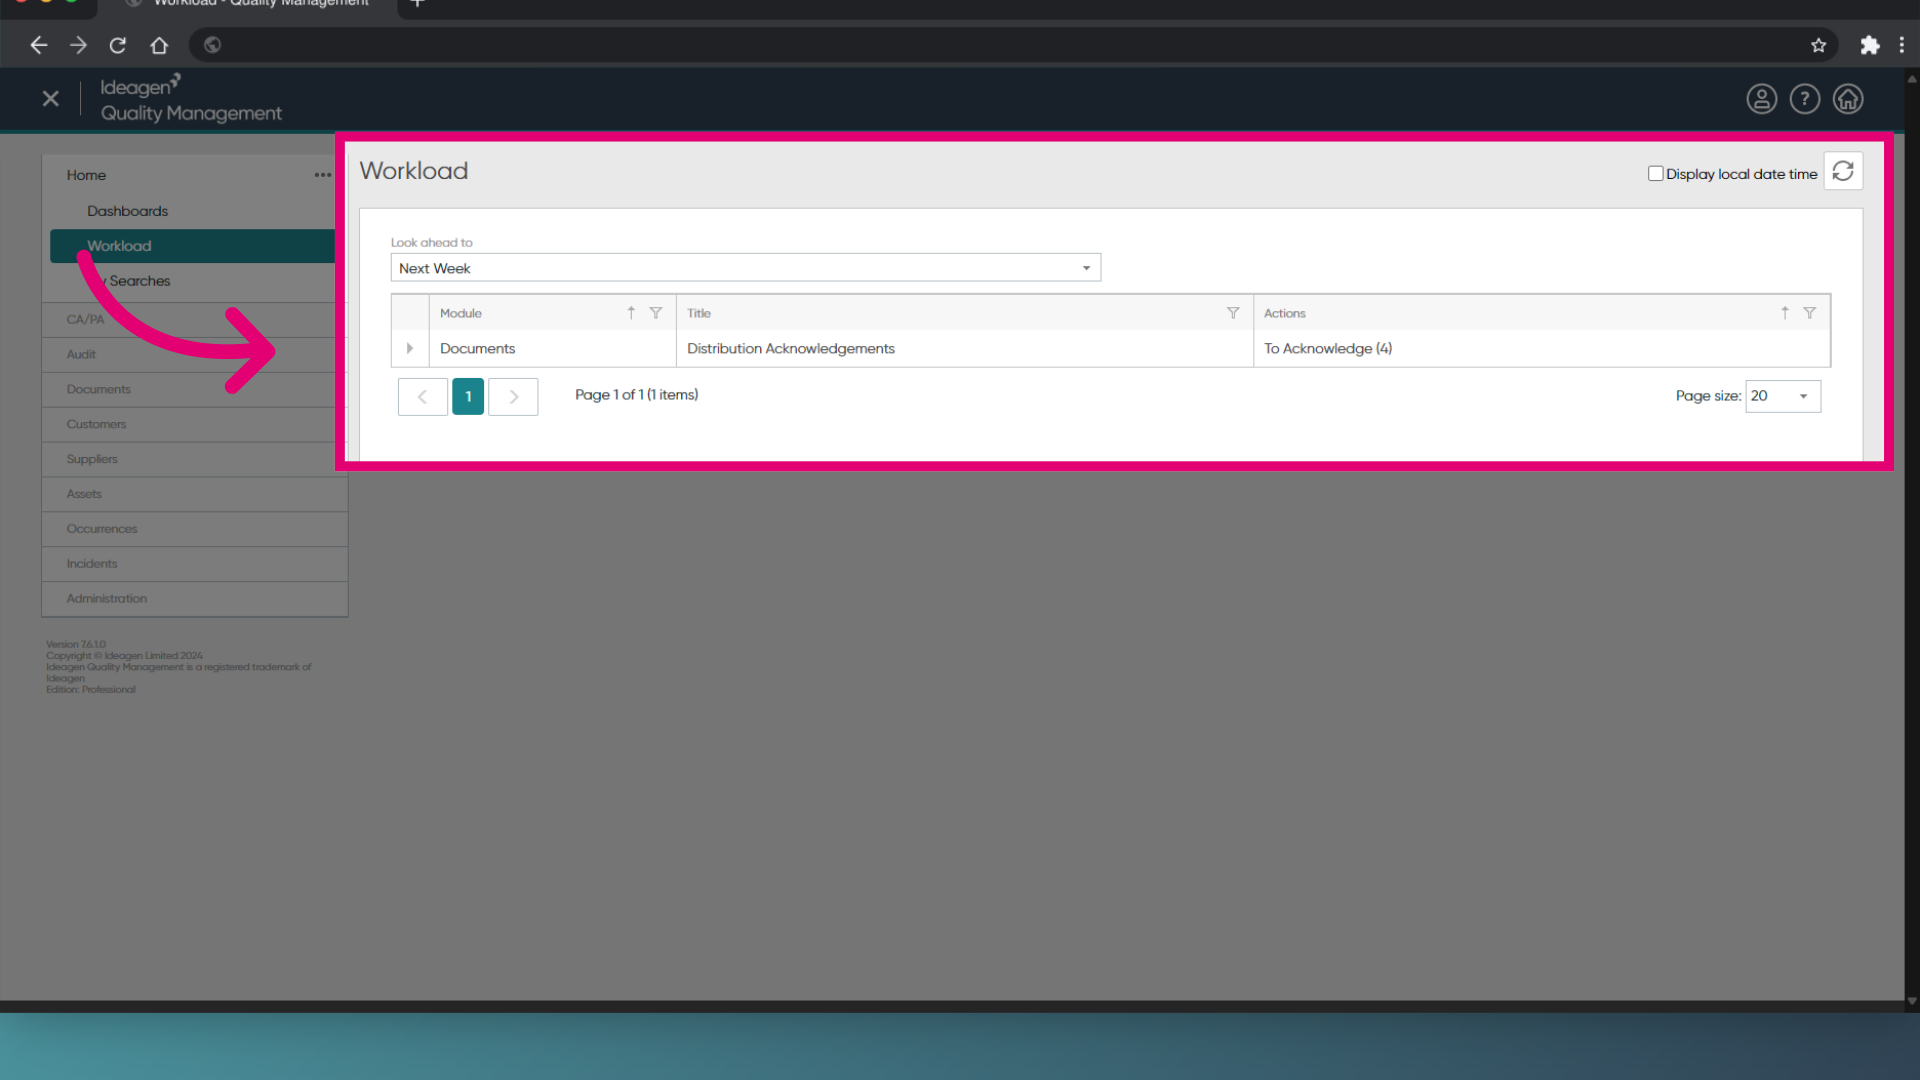
Task: Click the Workload refresh icon
Action: click(1843, 172)
